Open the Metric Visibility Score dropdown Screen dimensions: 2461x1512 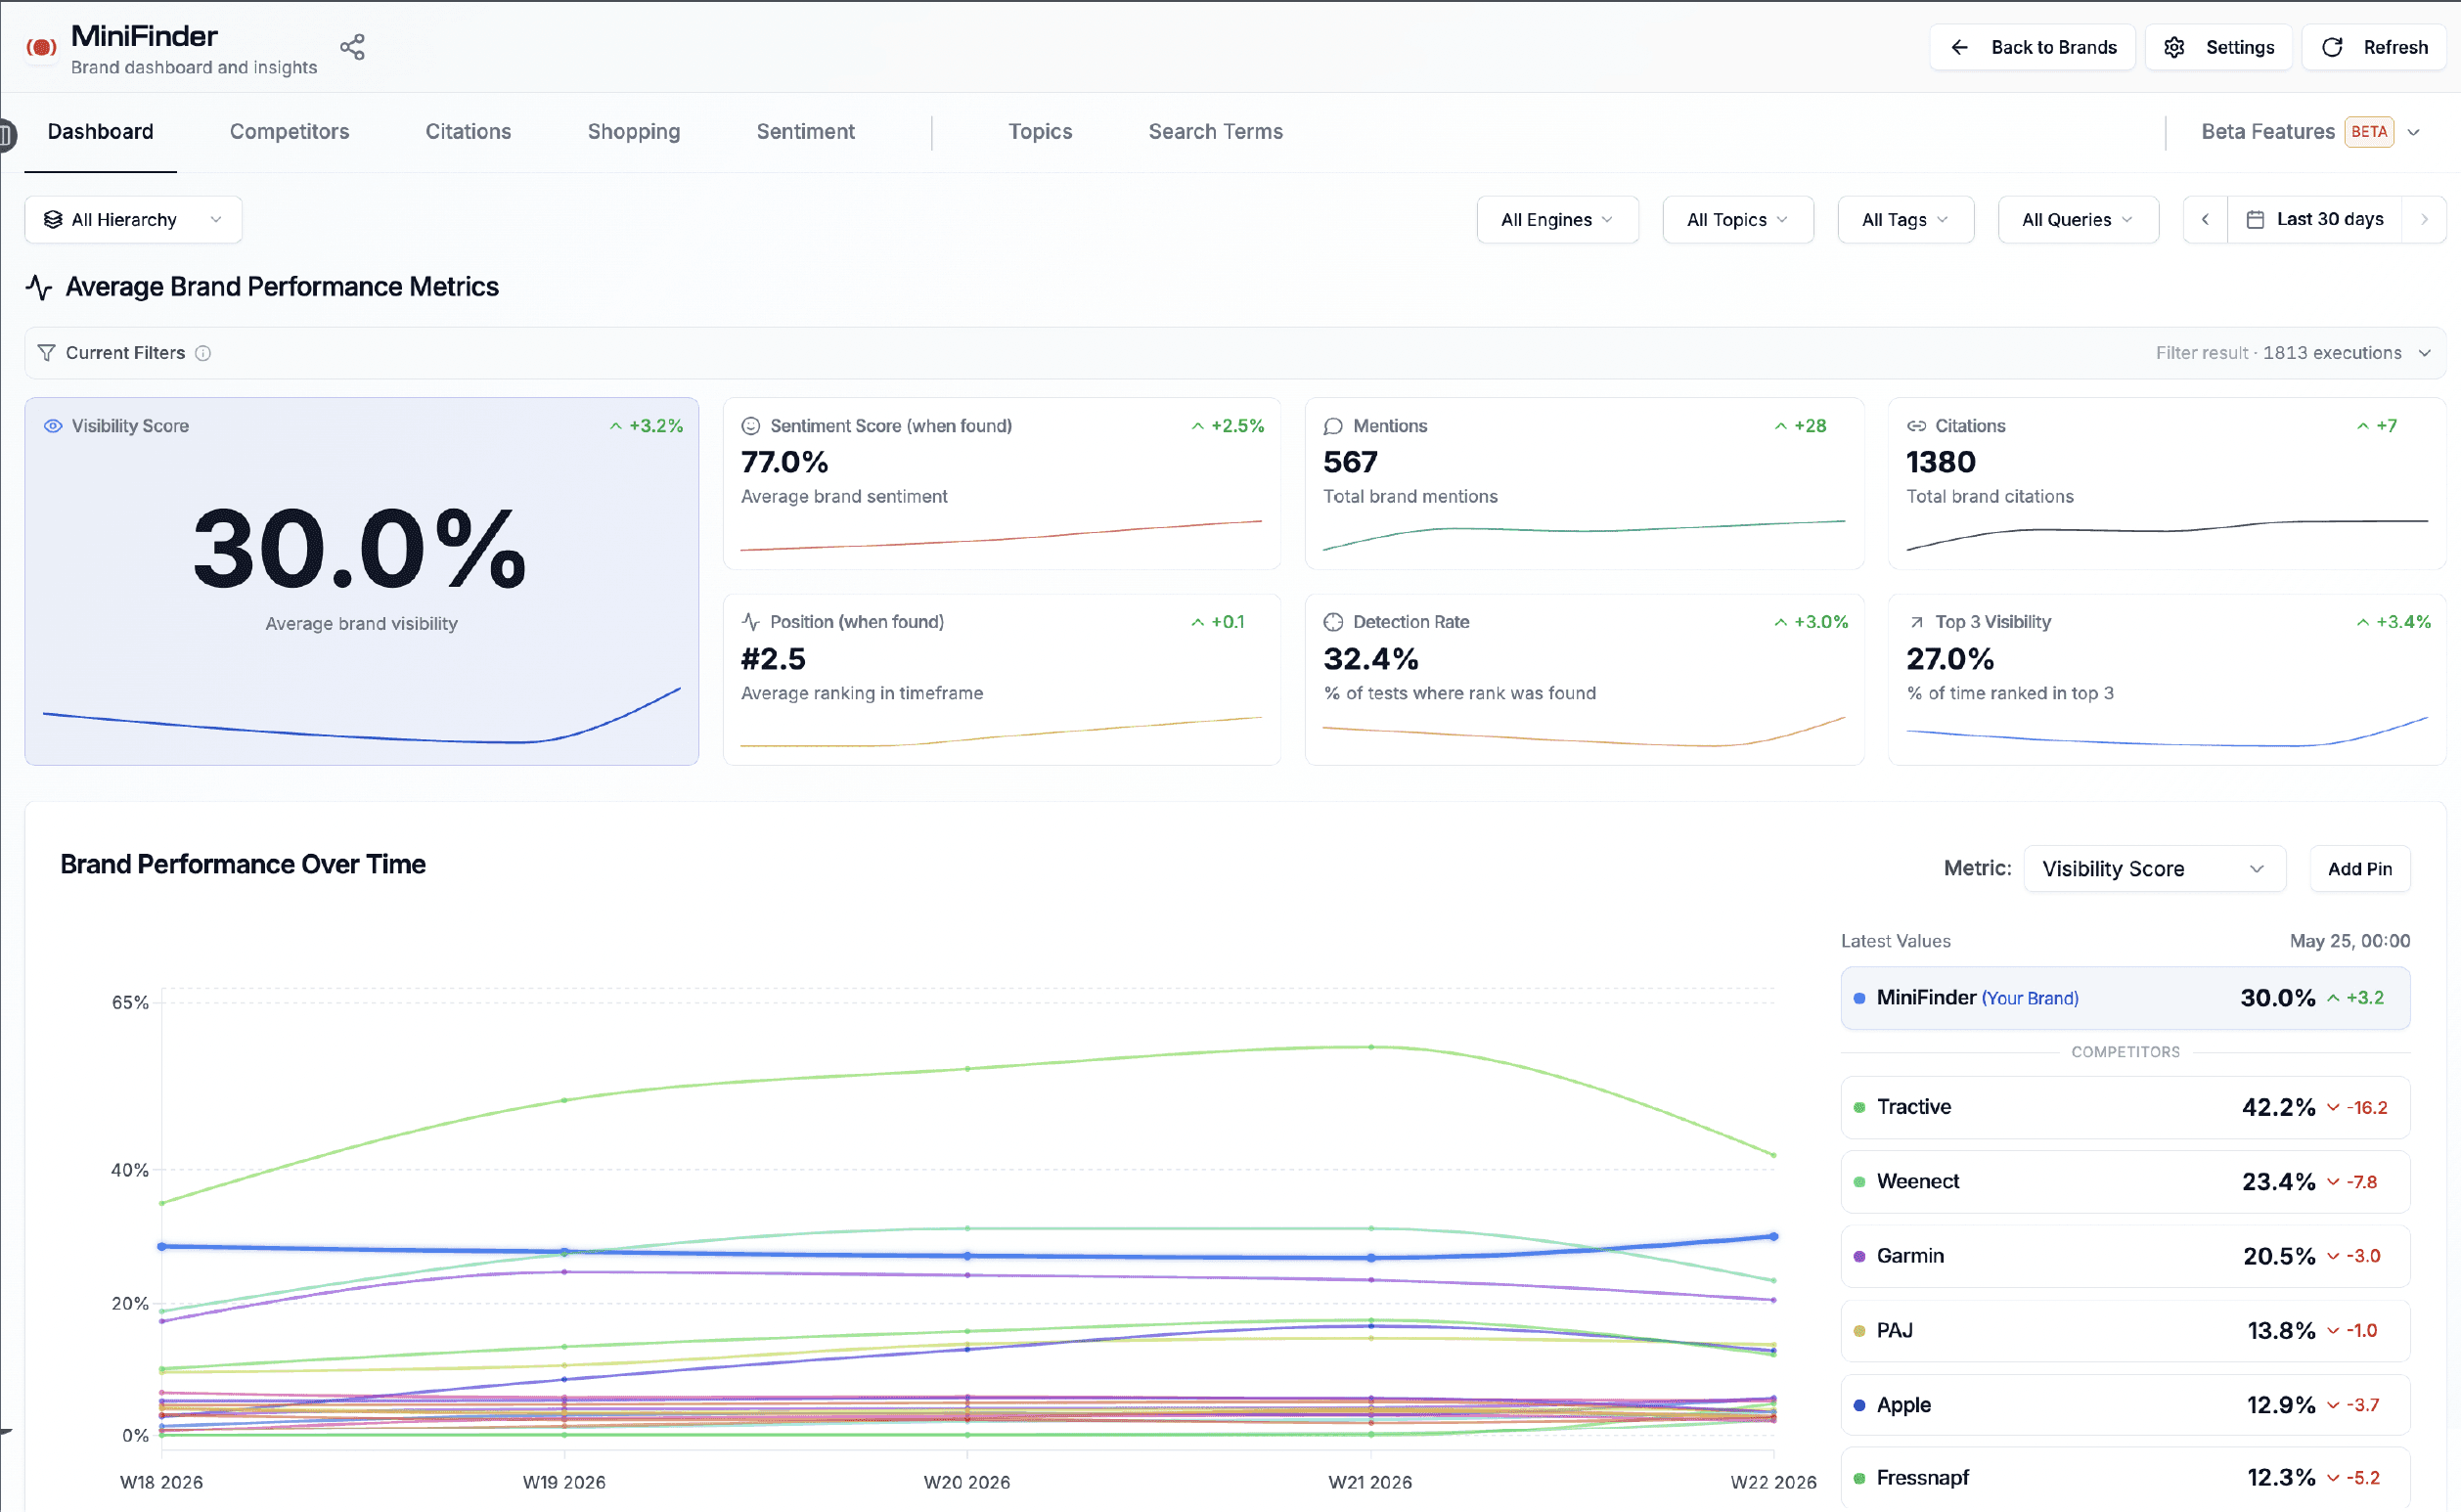click(x=2154, y=869)
